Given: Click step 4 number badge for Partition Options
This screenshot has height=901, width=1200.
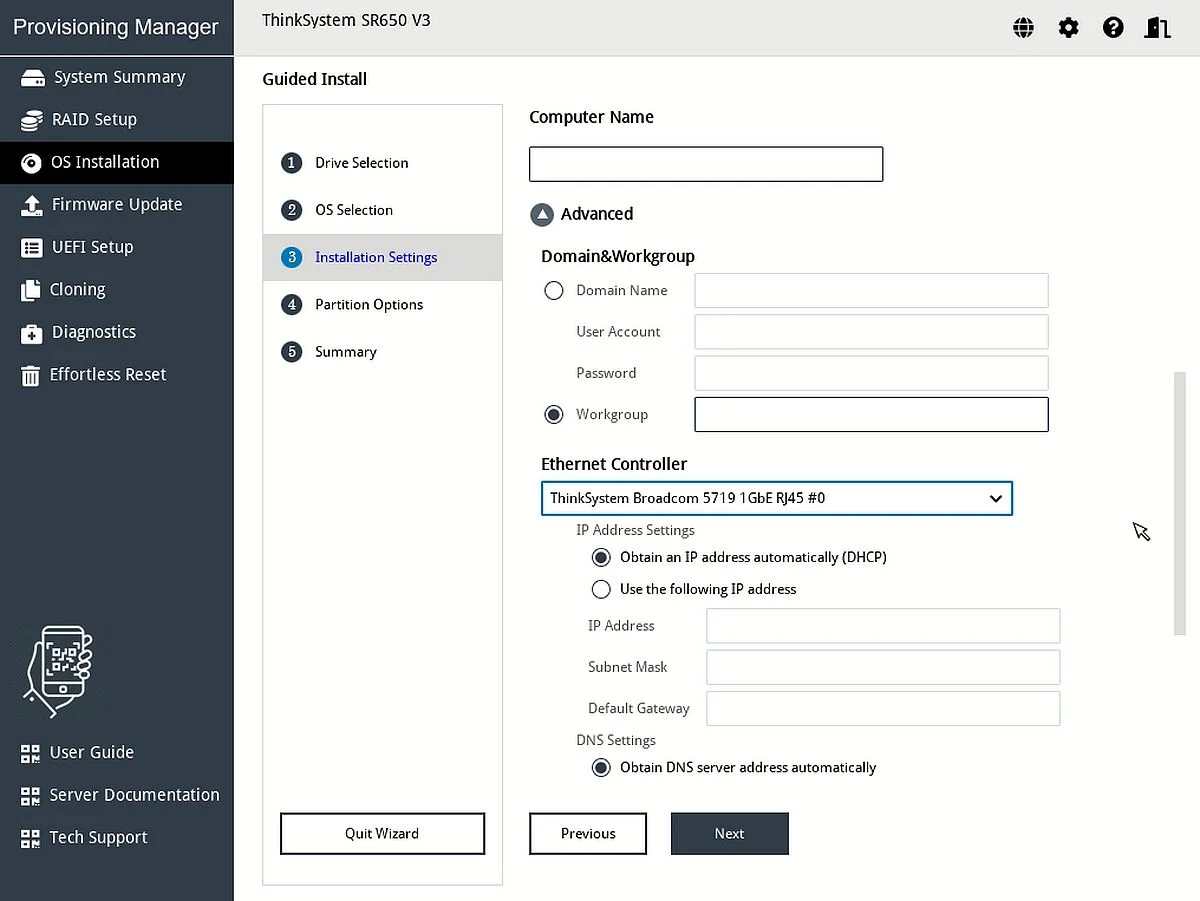Looking at the screenshot, I should (x=292, y=305).
